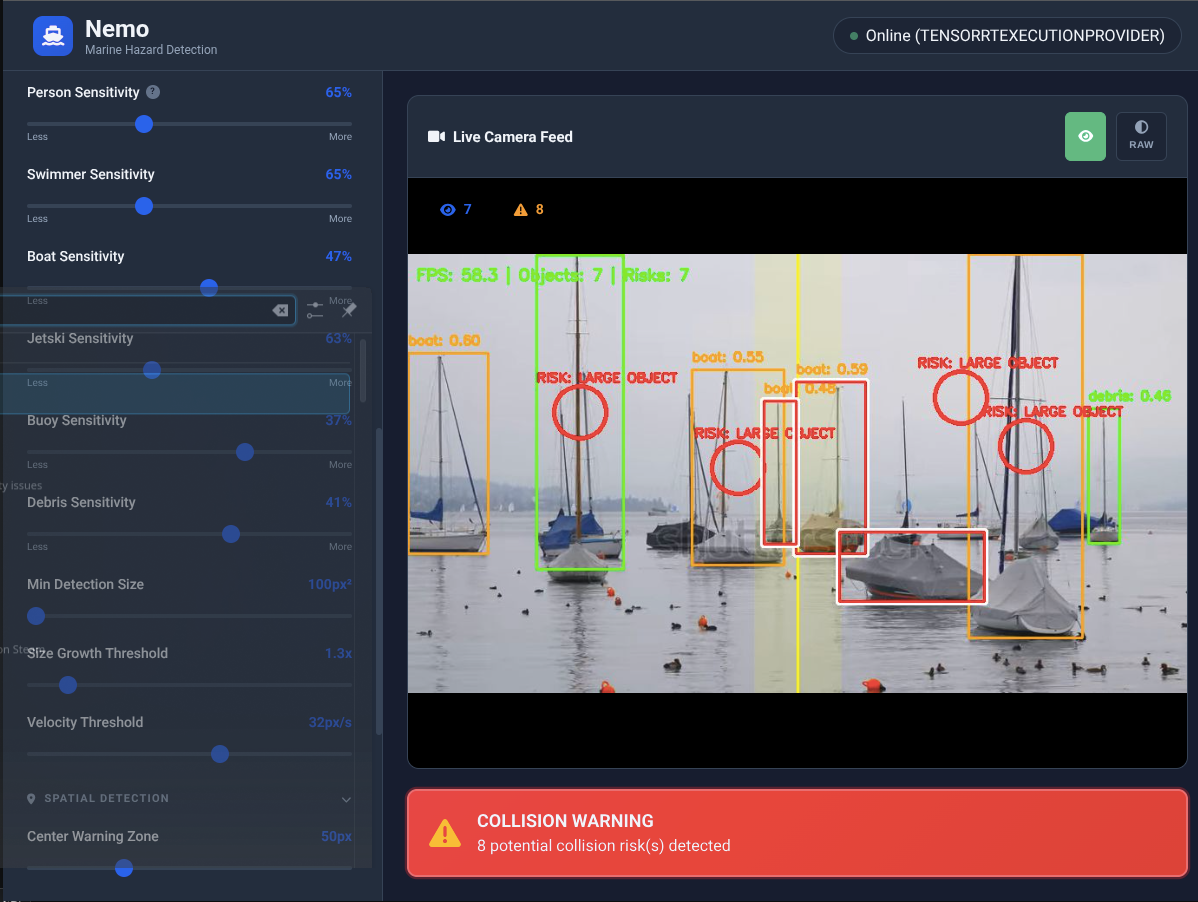Viewport: 1198px width, 902px height.
Task: Toggle the Online status indicator pill
Action: click(x=1006, y=35)
